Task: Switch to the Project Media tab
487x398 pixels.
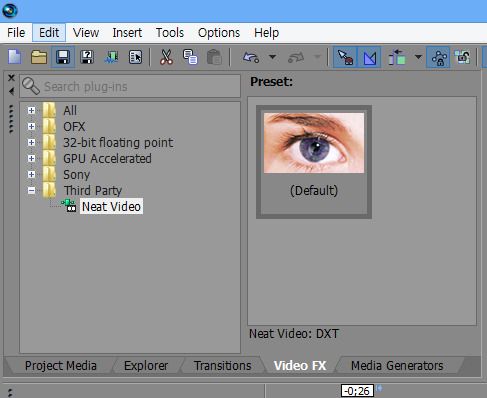Action: pos(61,366)
